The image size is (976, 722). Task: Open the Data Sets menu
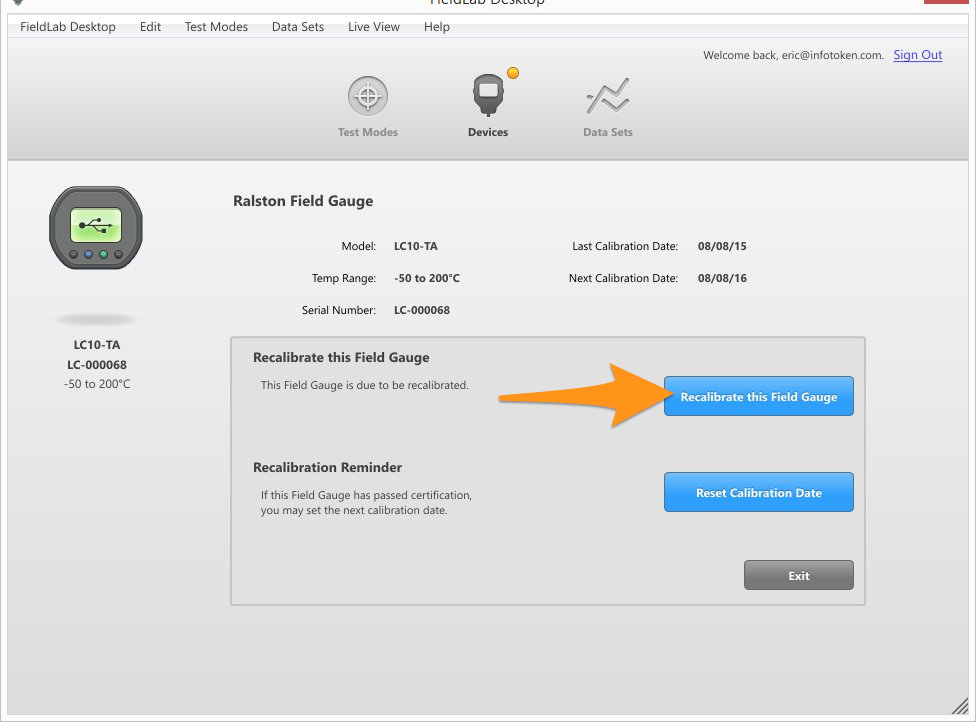(298, 27)
